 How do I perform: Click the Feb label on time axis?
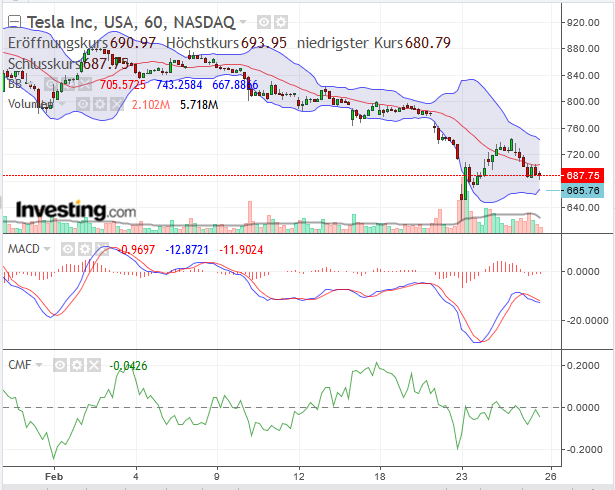tap(54, 477)
